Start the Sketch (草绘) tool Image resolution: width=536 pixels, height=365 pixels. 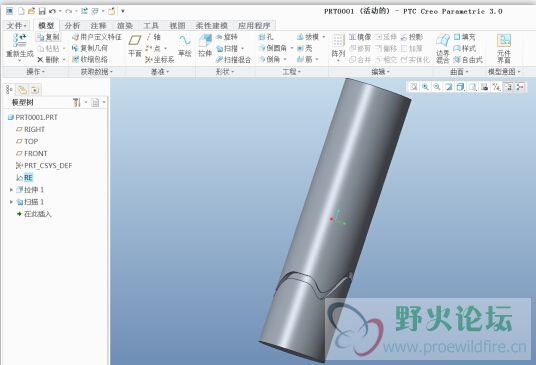(x=185, y=45)
